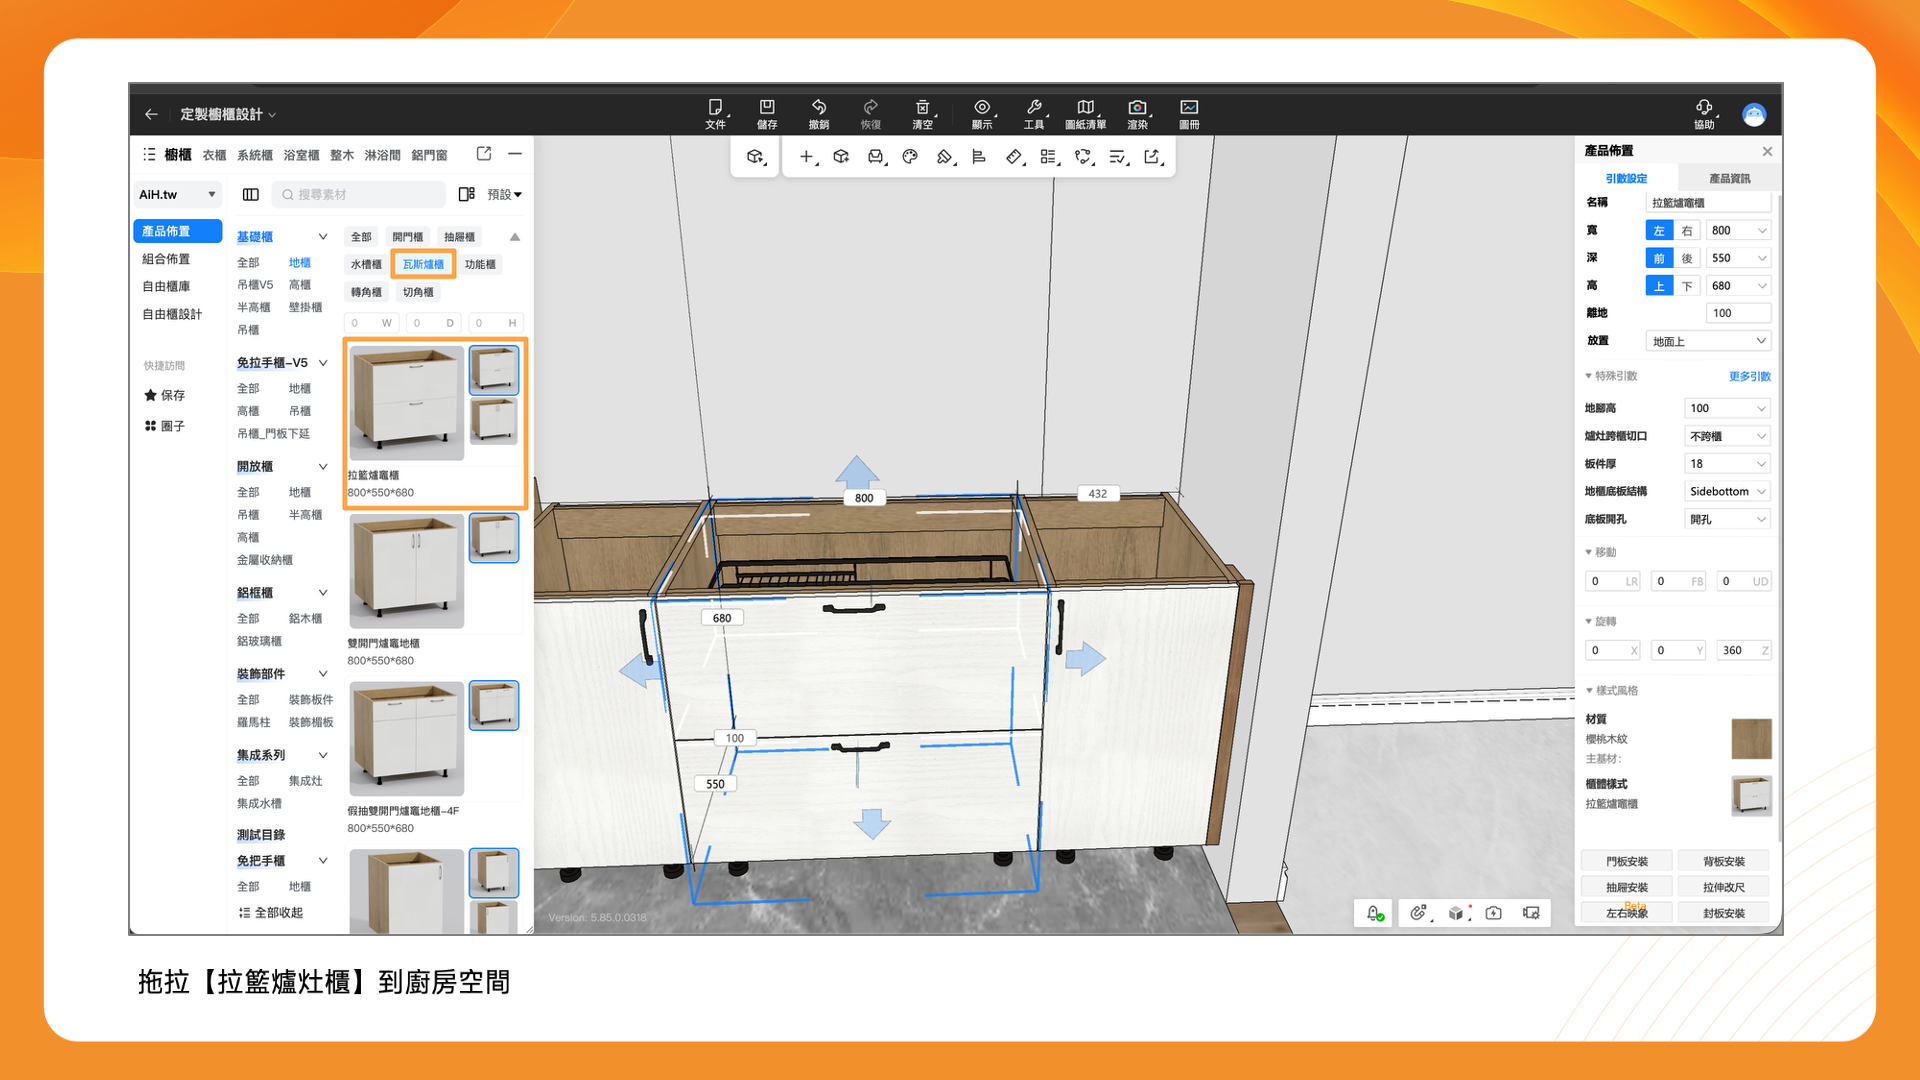Image resolution: width=1920 pixels, height=1080 pixels.
Task: Click the palette color icon in floating toolbar
Action: (910, 157)
